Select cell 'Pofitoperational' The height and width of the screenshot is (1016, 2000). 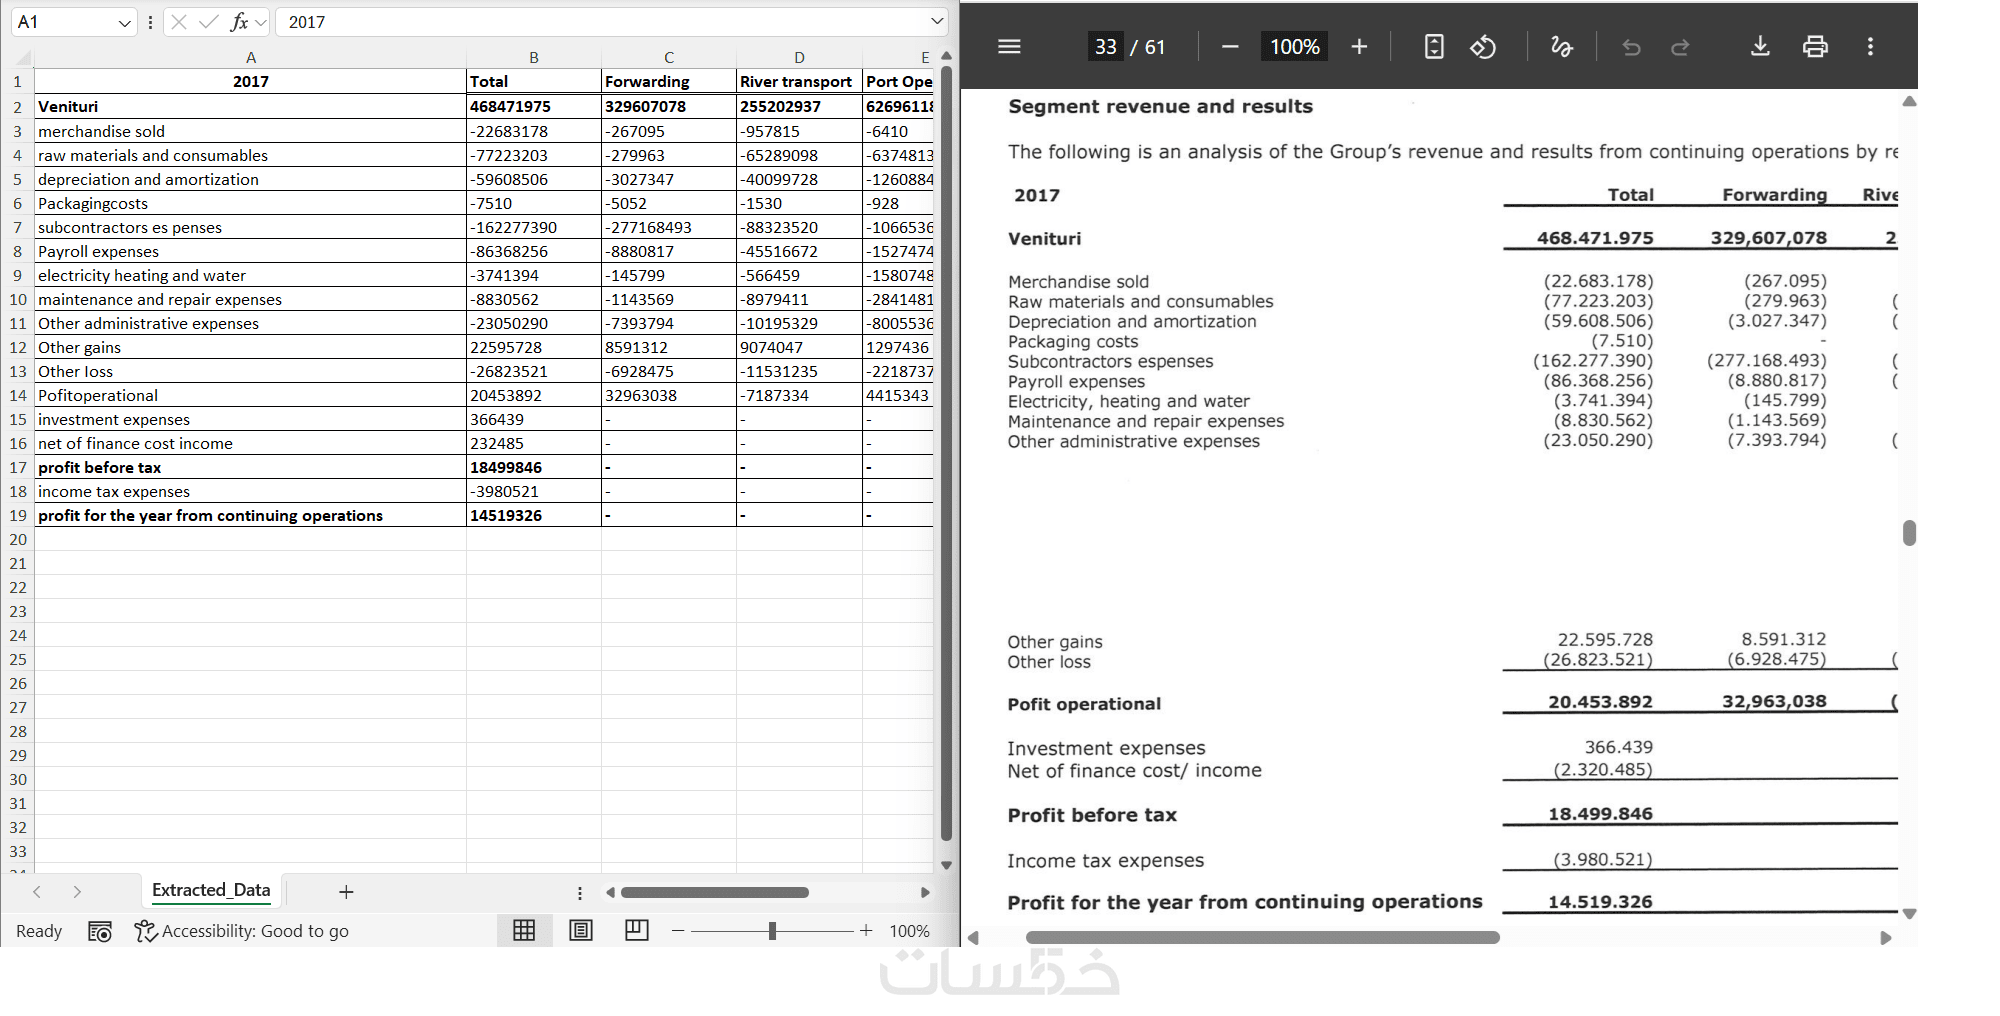(x=251, y=395)
